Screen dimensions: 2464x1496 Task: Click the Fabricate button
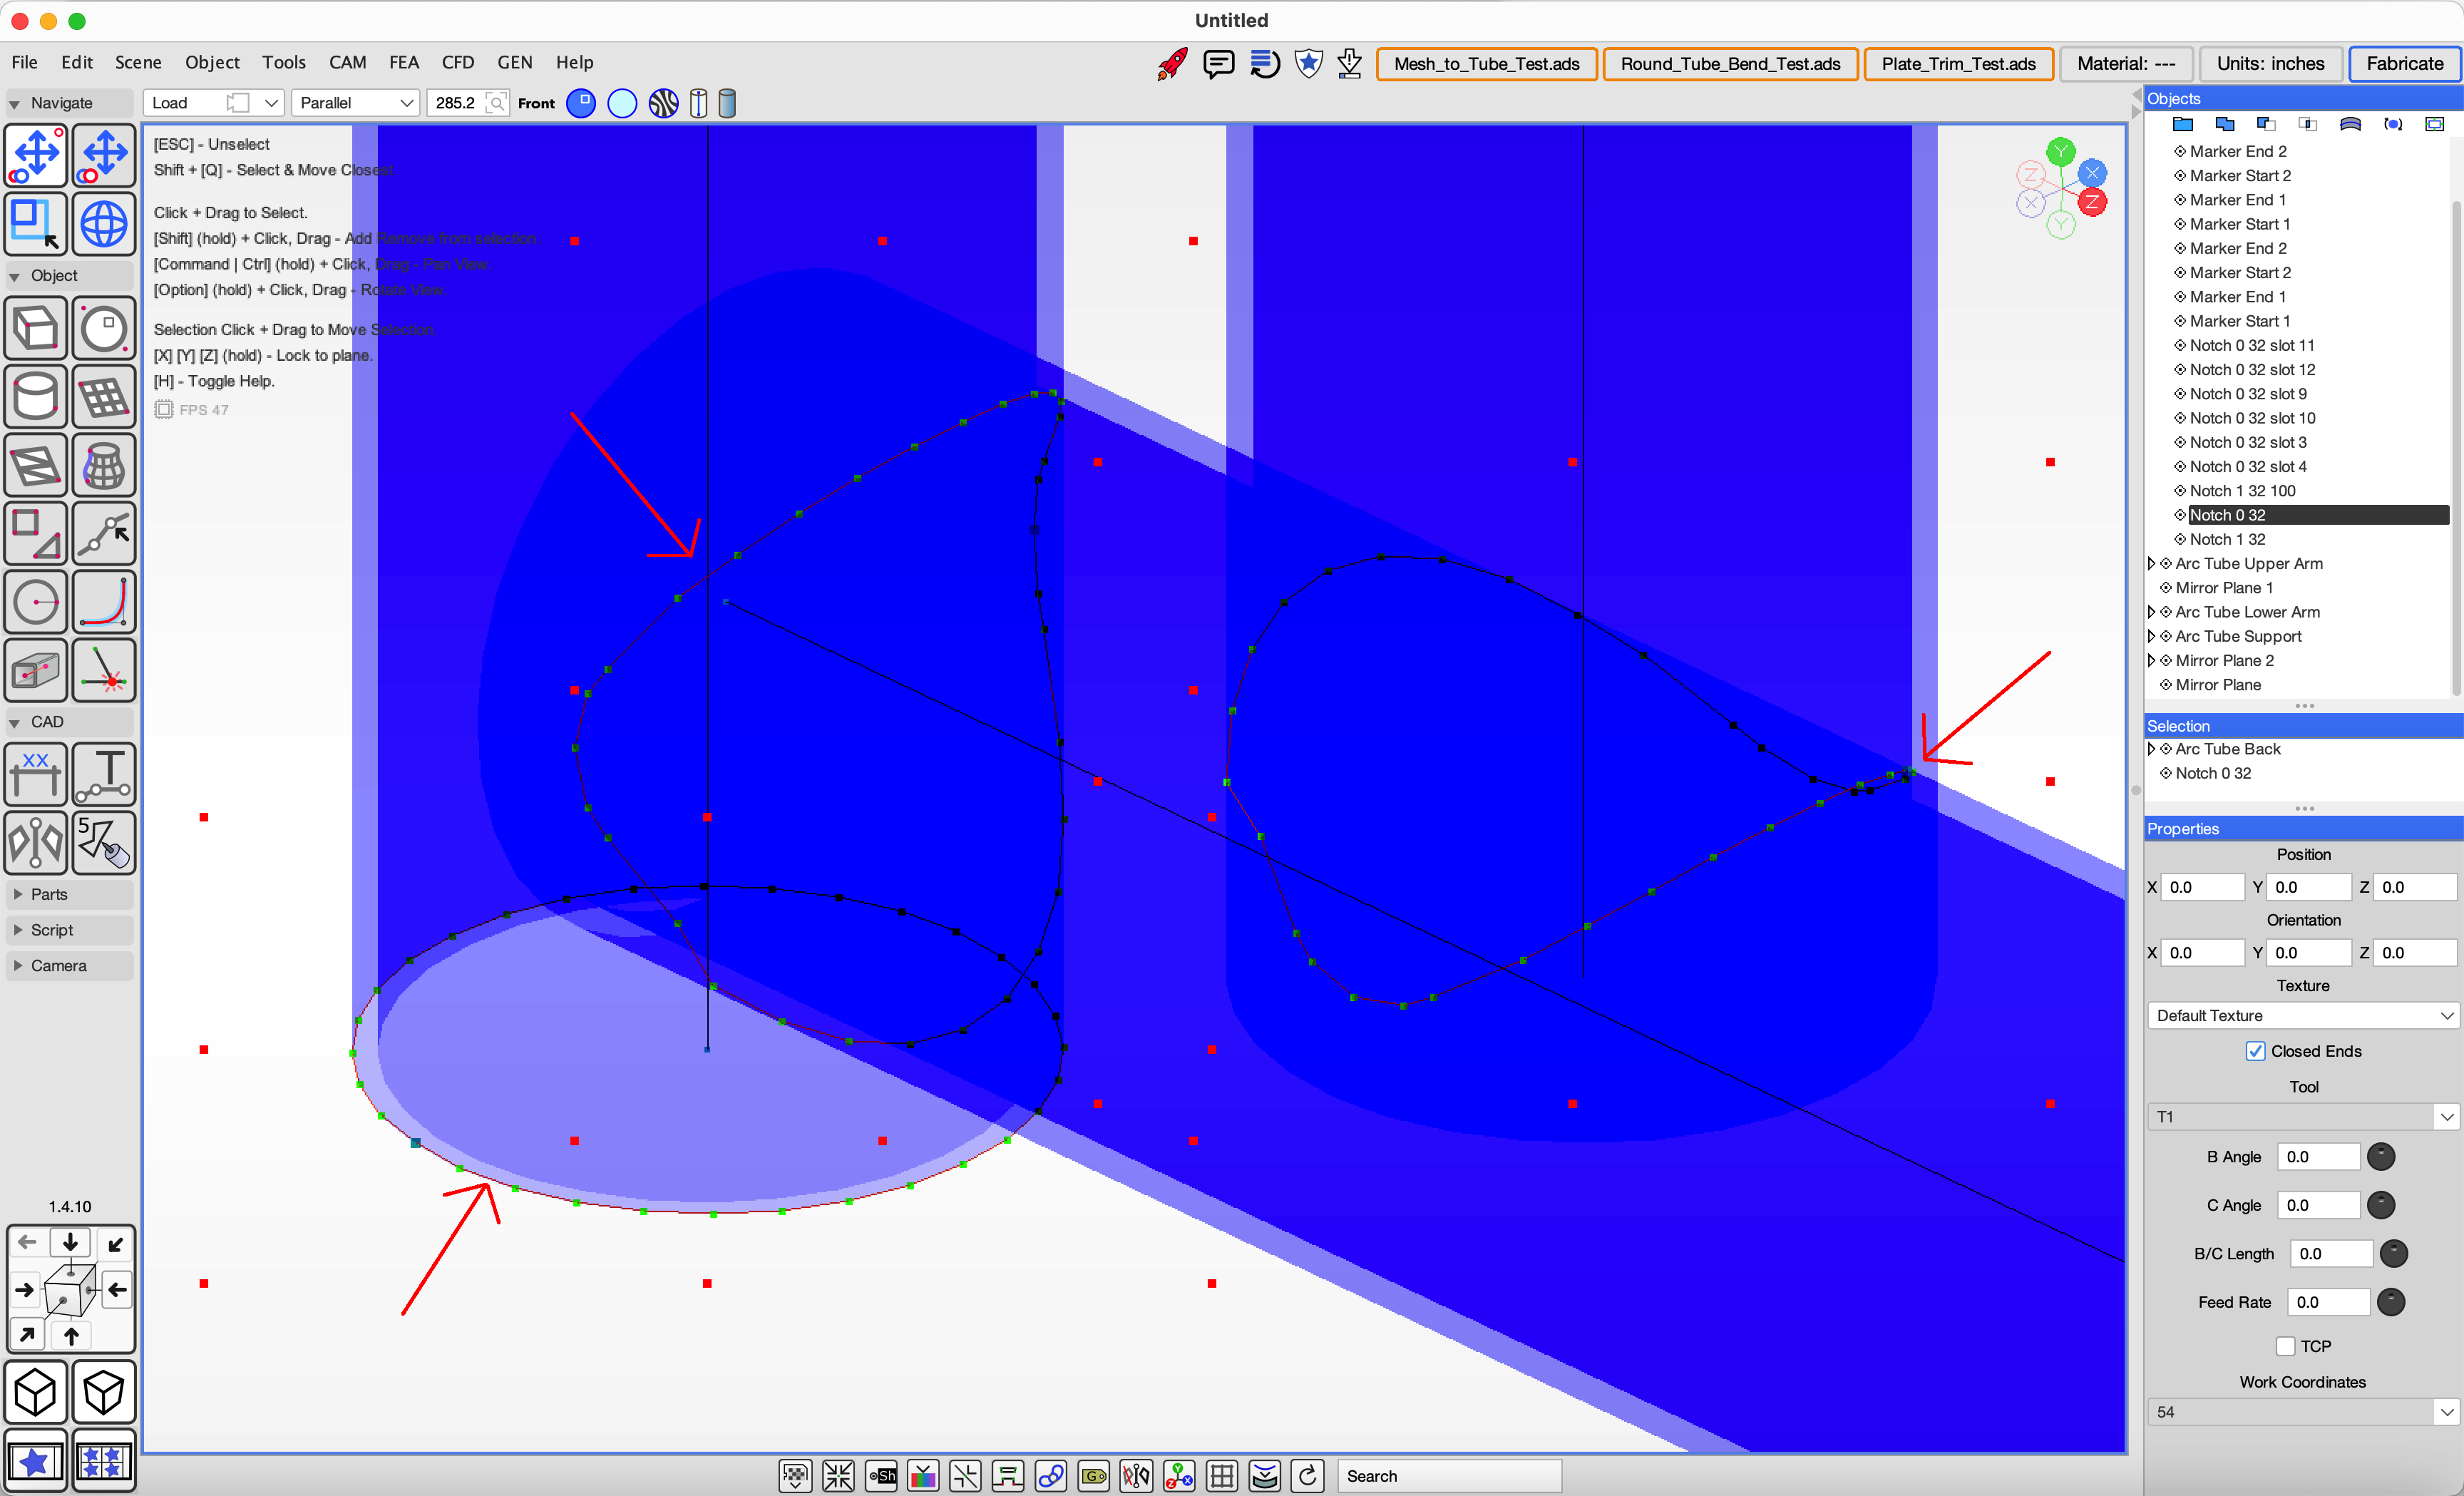pos(2404,64)
